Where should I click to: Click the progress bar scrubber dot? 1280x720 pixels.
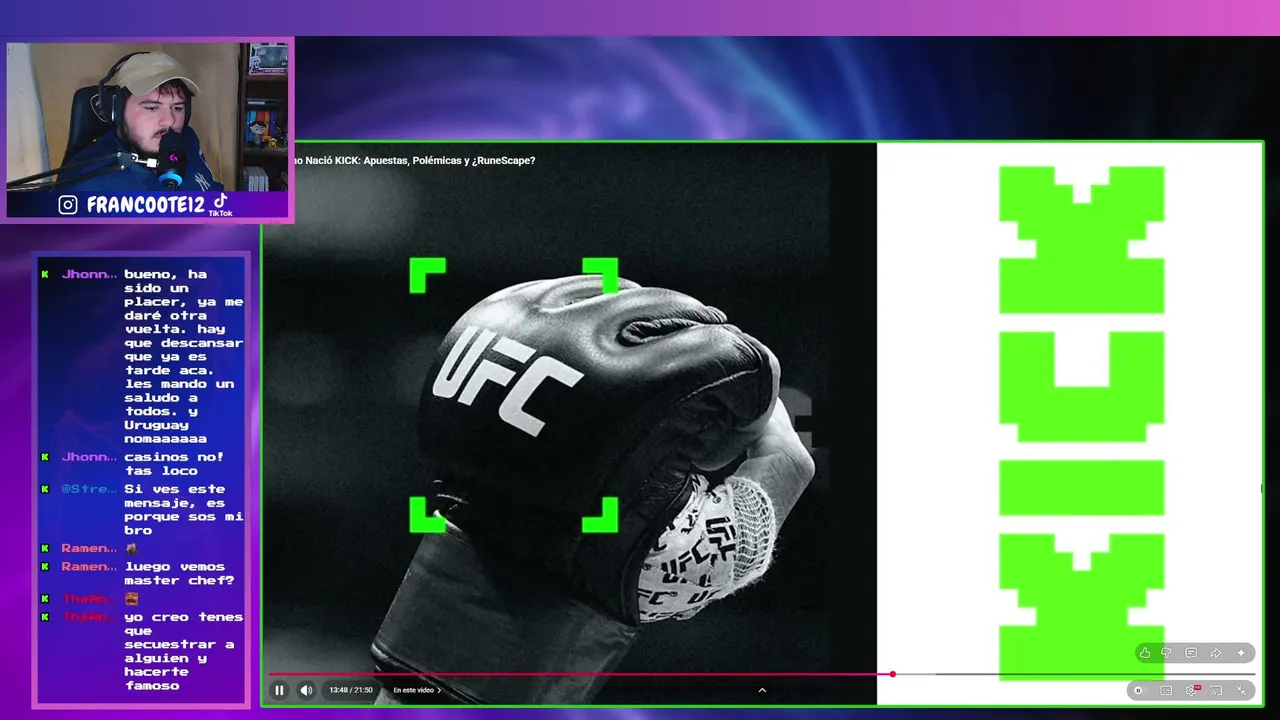tap(893, 674)
